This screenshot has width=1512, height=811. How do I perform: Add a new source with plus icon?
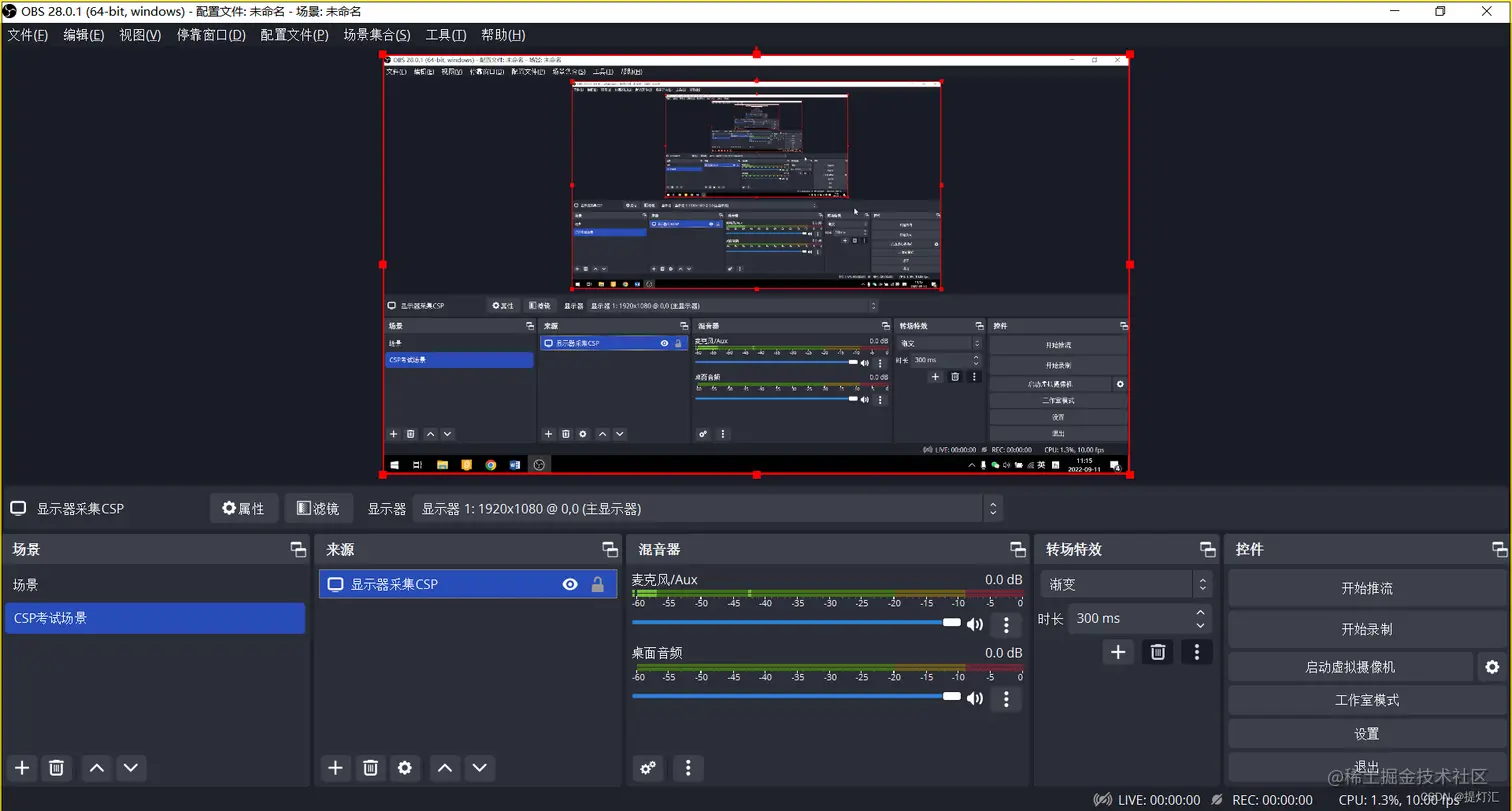336,768
